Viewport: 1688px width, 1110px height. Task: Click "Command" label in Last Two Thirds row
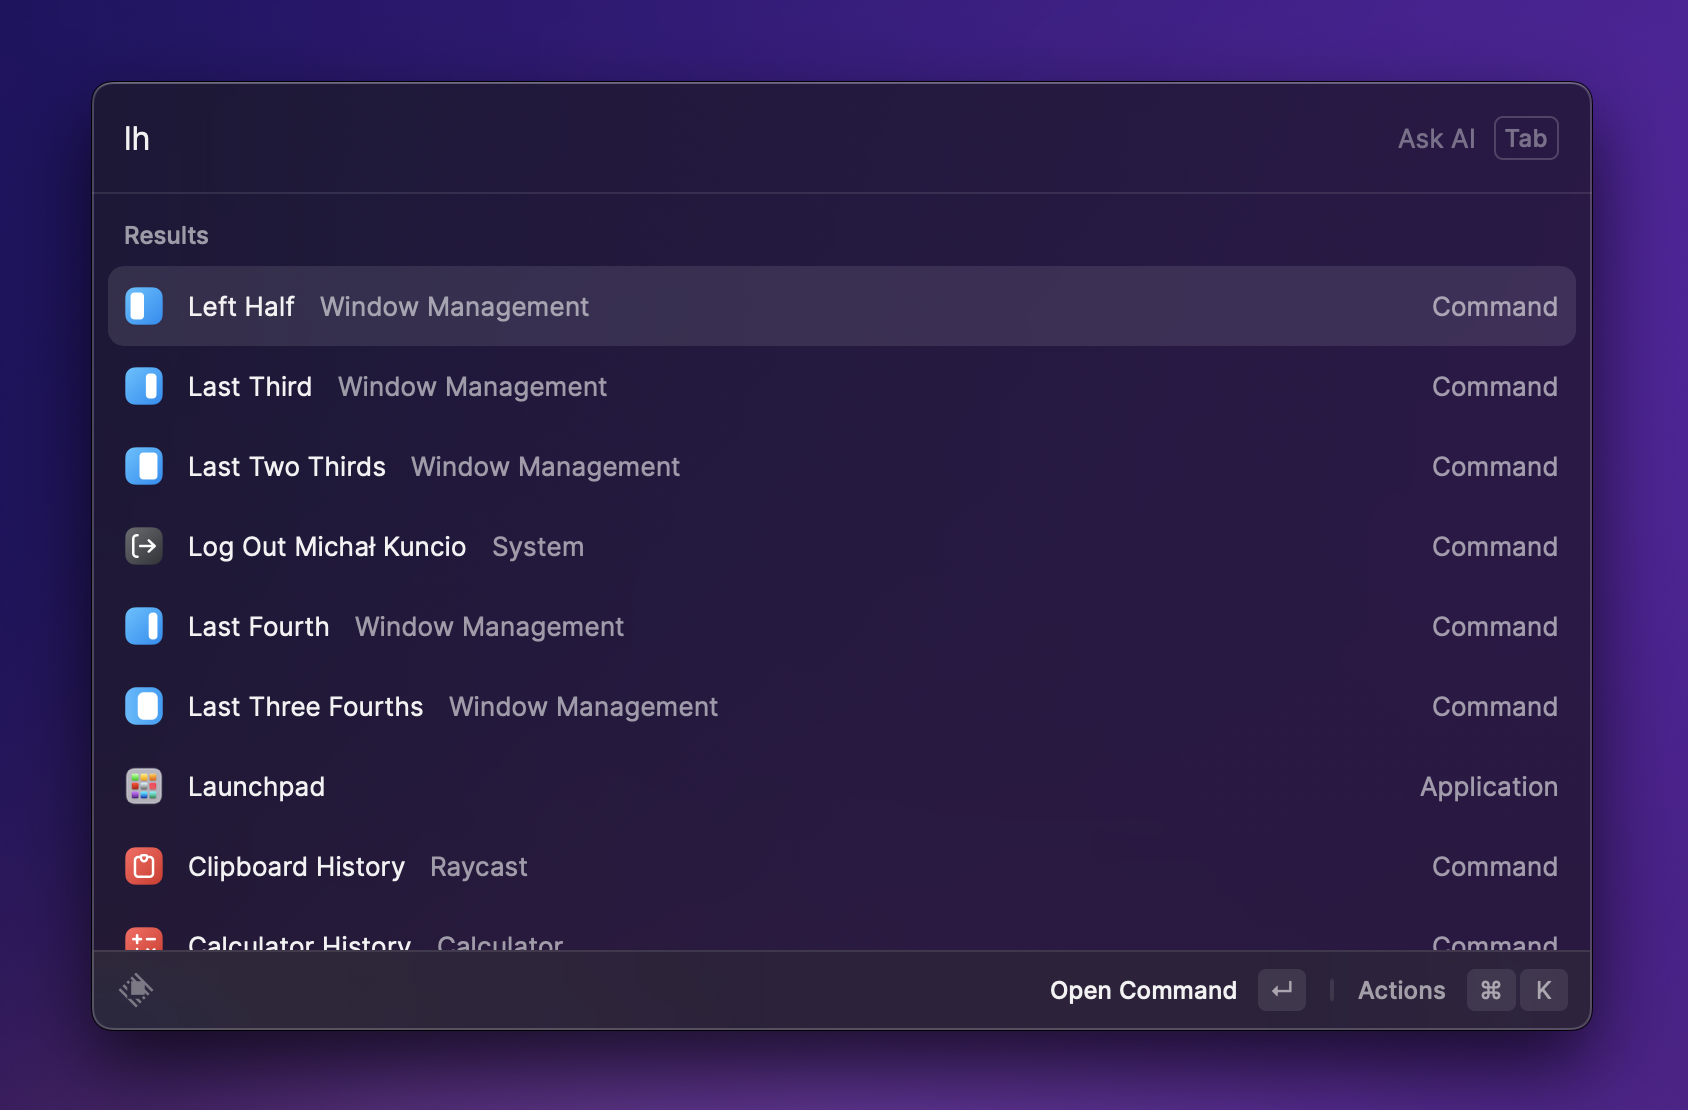coord(1495,466)
